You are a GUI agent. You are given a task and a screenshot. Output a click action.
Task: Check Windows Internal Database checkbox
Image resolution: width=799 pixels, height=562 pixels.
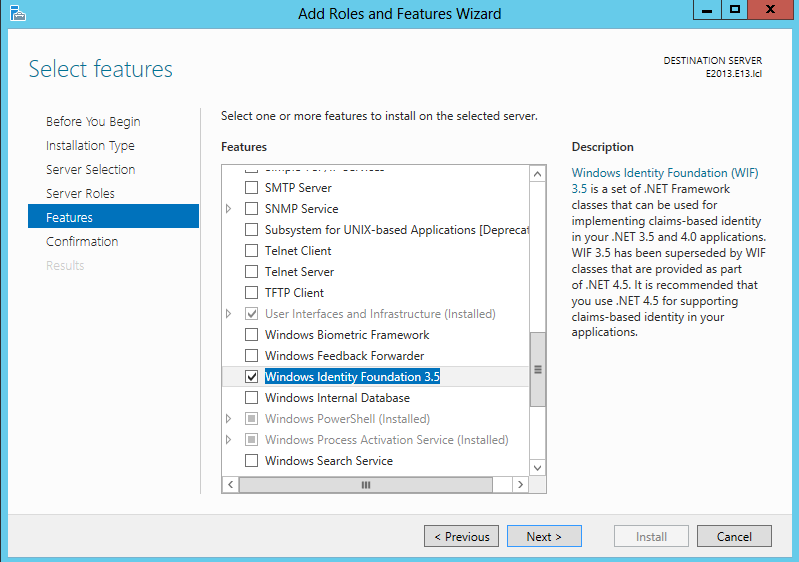click(x=251, y=397)
